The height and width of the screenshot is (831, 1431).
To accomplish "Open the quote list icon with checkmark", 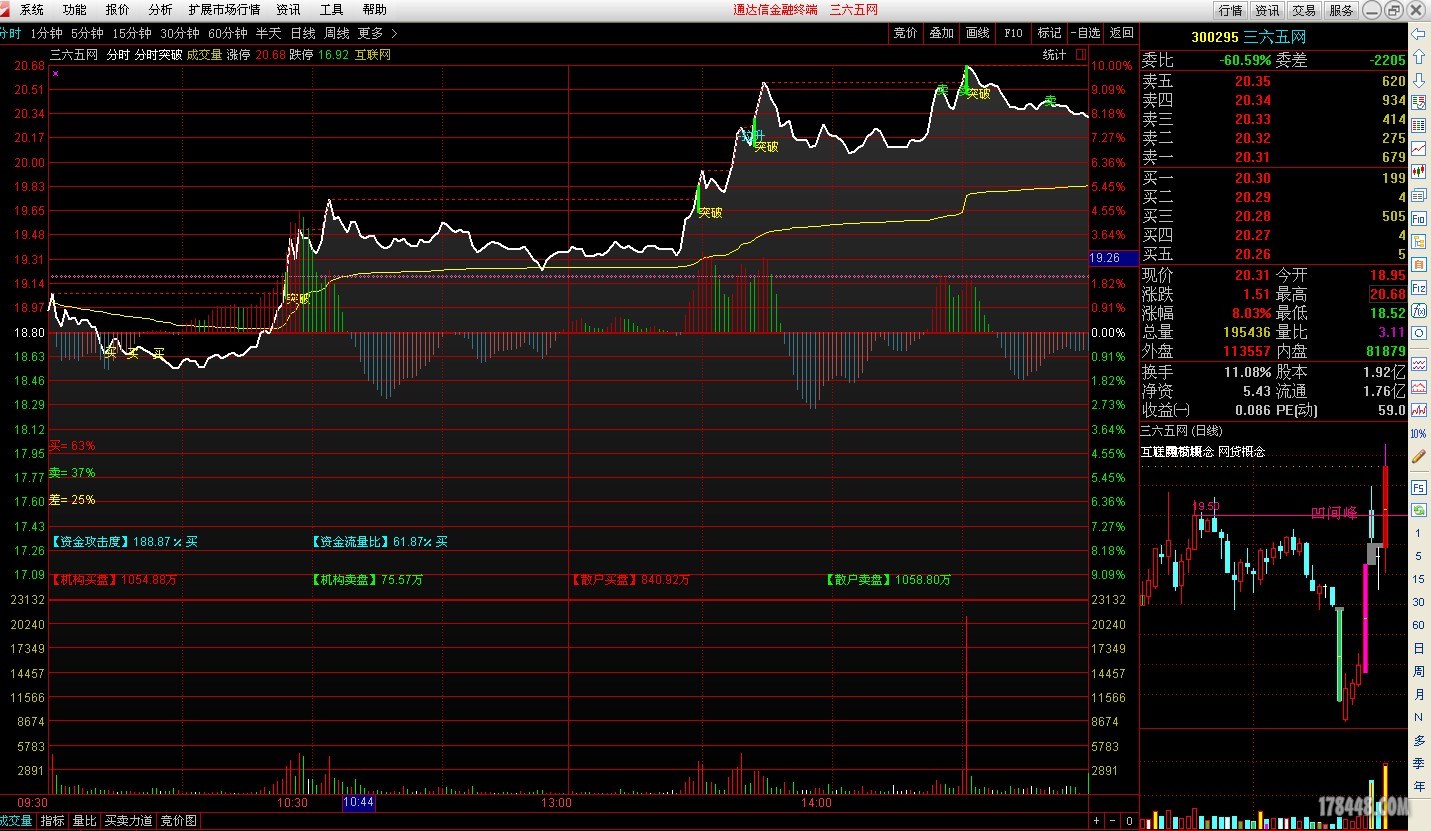I will pyautogui.click(x=1417, y=102).
